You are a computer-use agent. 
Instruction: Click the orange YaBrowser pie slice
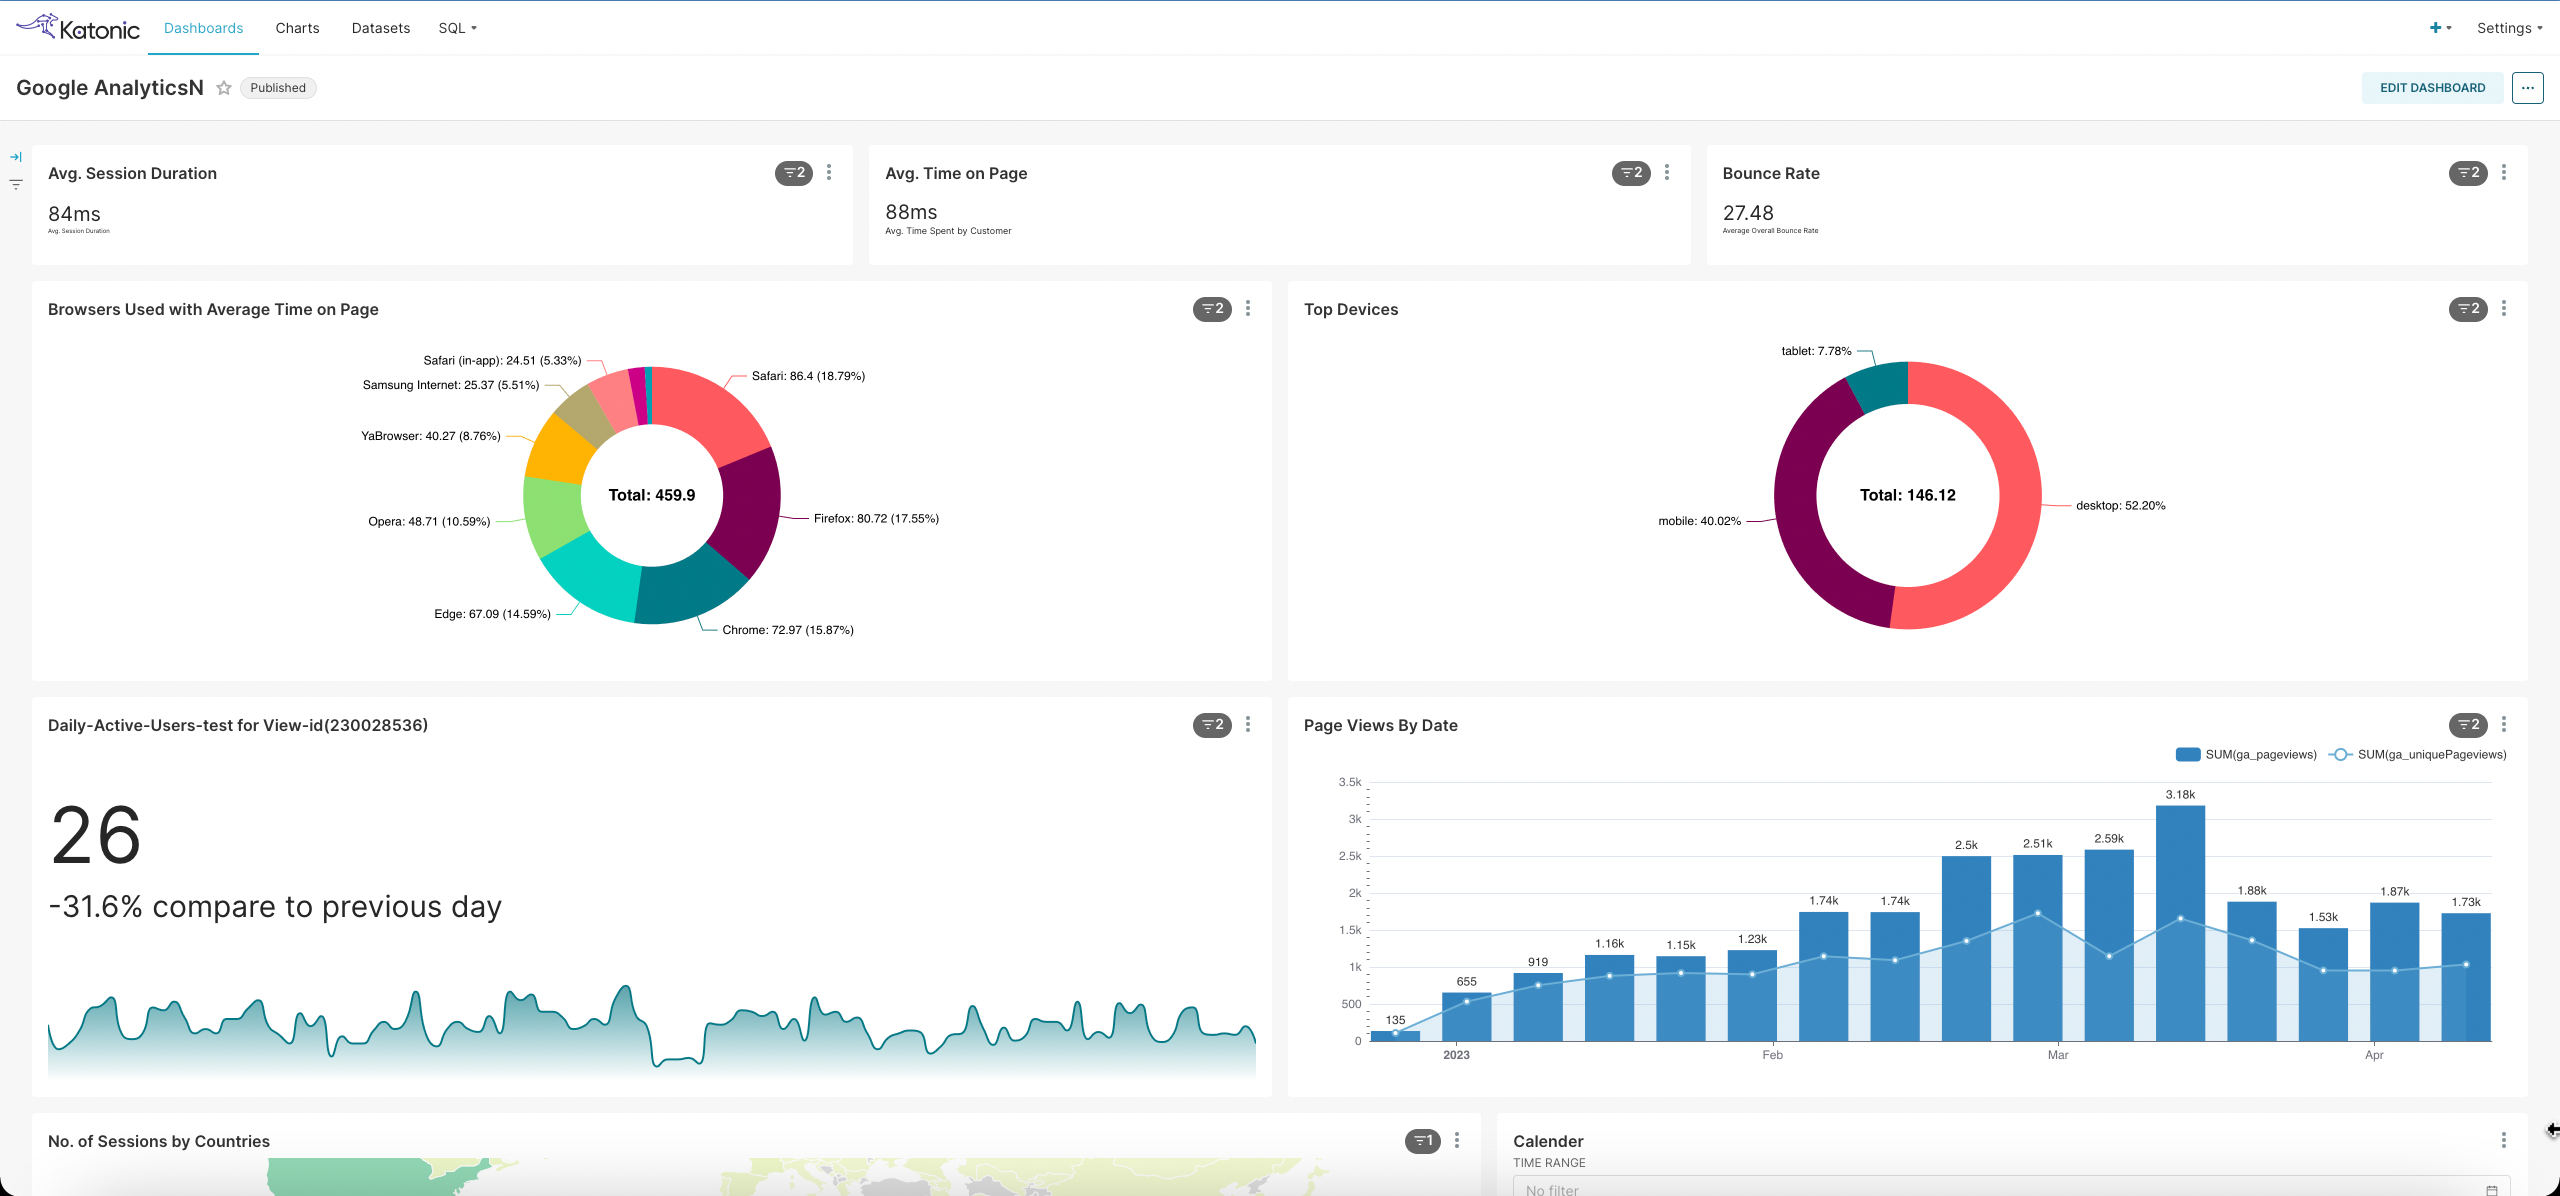click(560, 451)
